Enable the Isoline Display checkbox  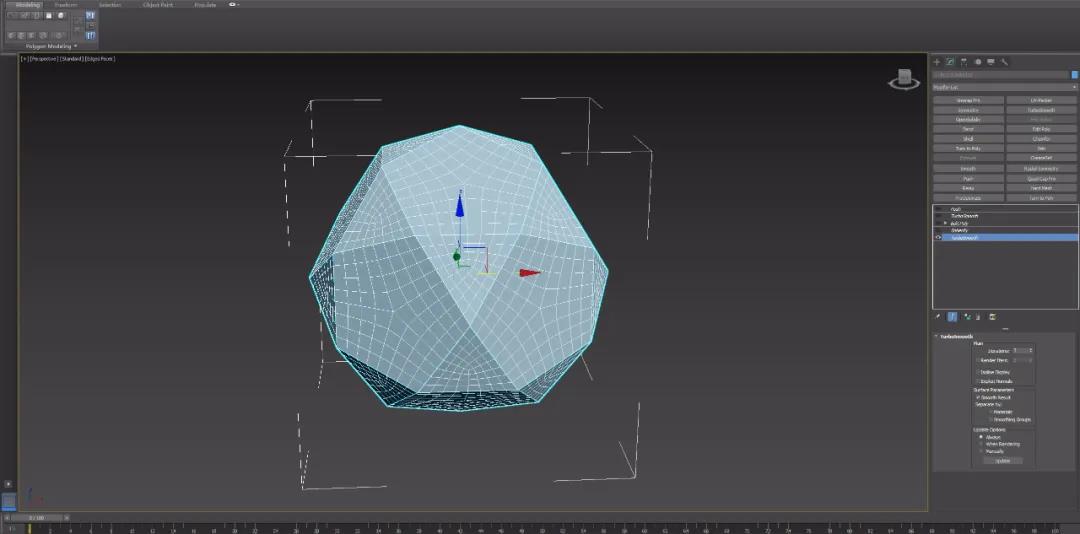coord(977,372)
